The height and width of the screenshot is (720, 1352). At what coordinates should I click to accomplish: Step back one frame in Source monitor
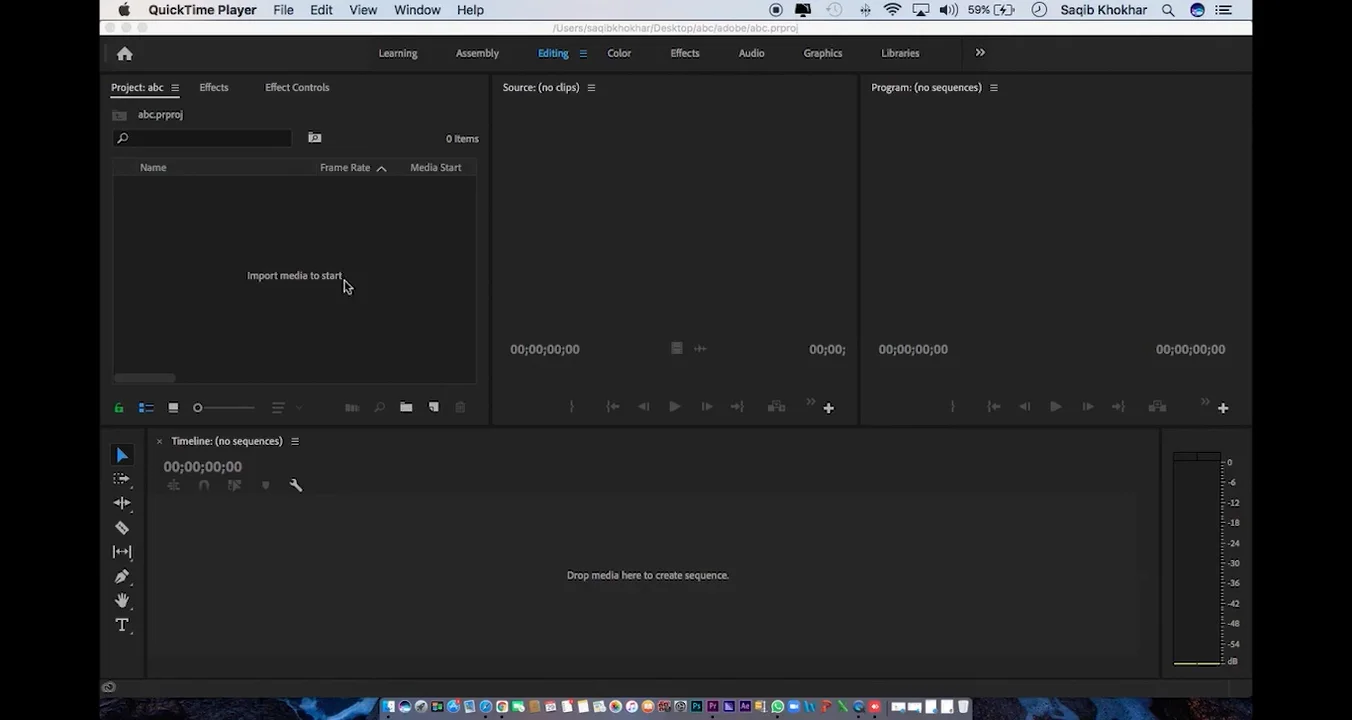click(643, 407)
